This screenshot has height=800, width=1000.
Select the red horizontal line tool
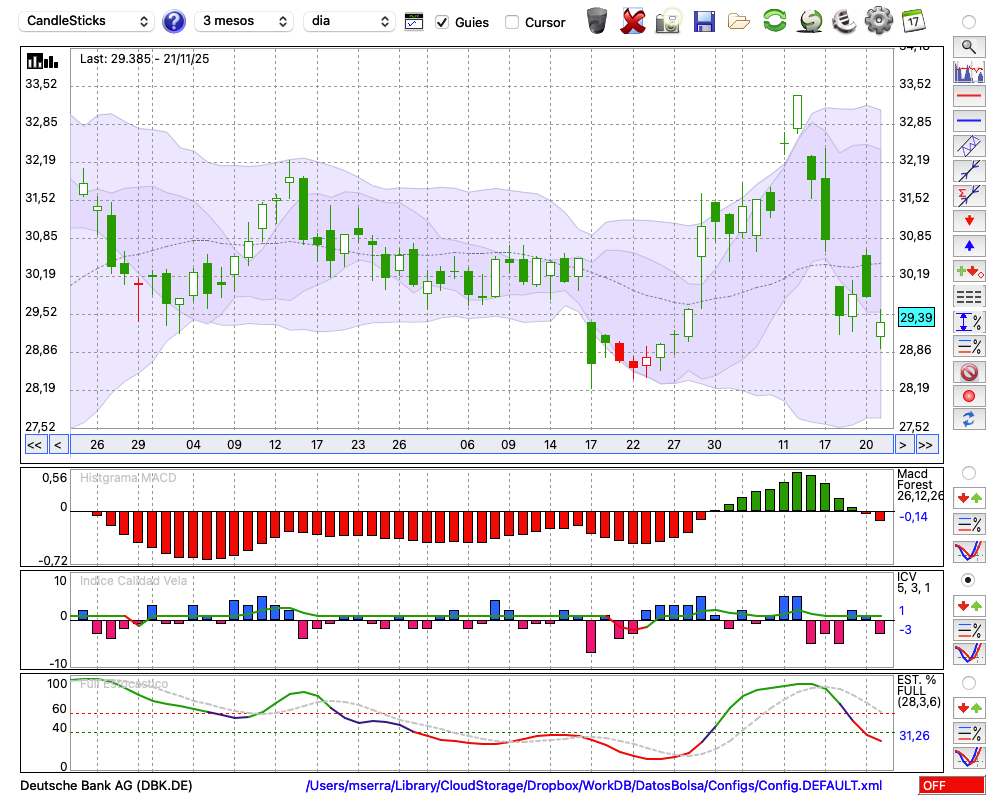968,96
